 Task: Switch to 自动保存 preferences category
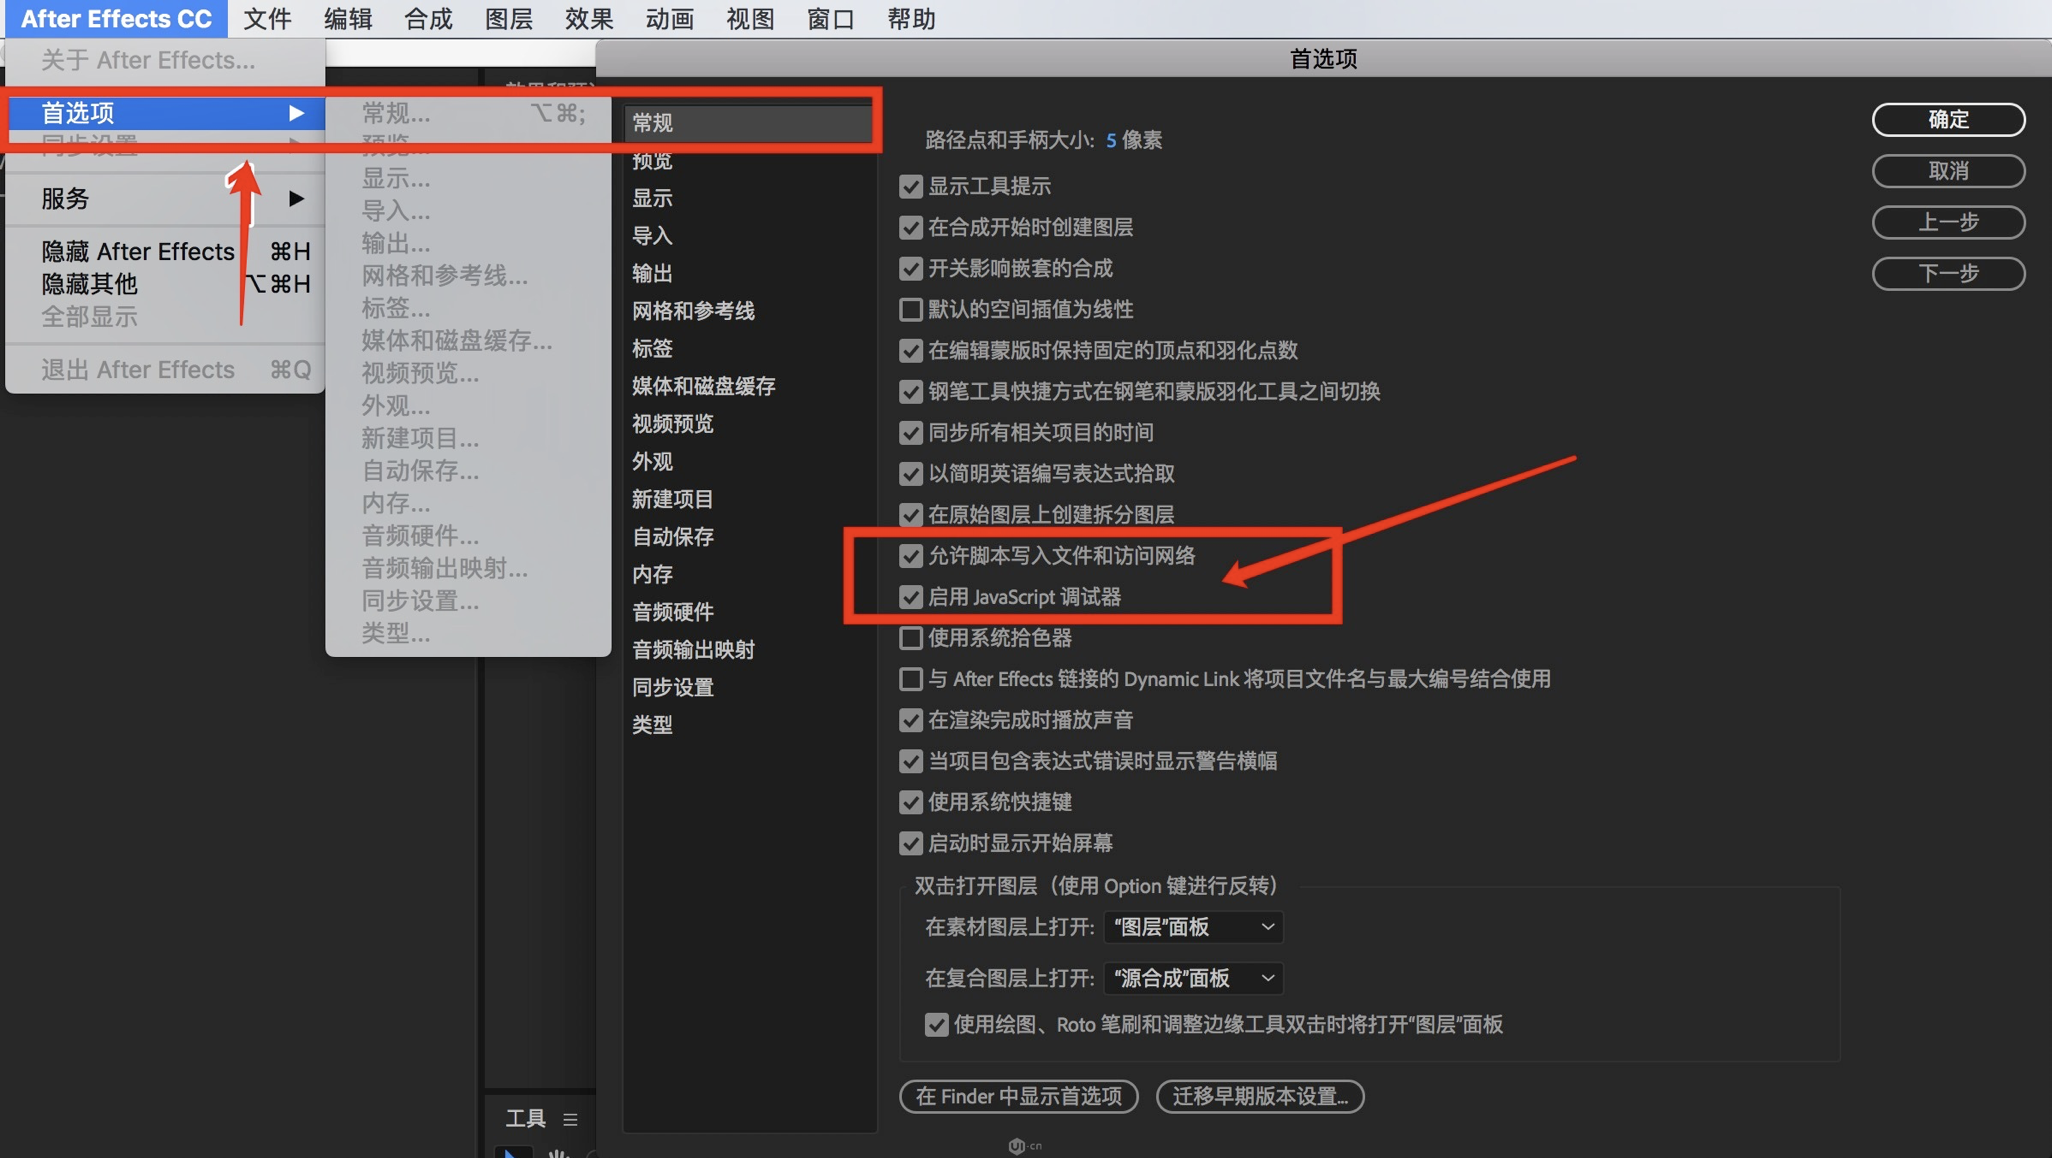pyautogui.click(x=672, y=537)
